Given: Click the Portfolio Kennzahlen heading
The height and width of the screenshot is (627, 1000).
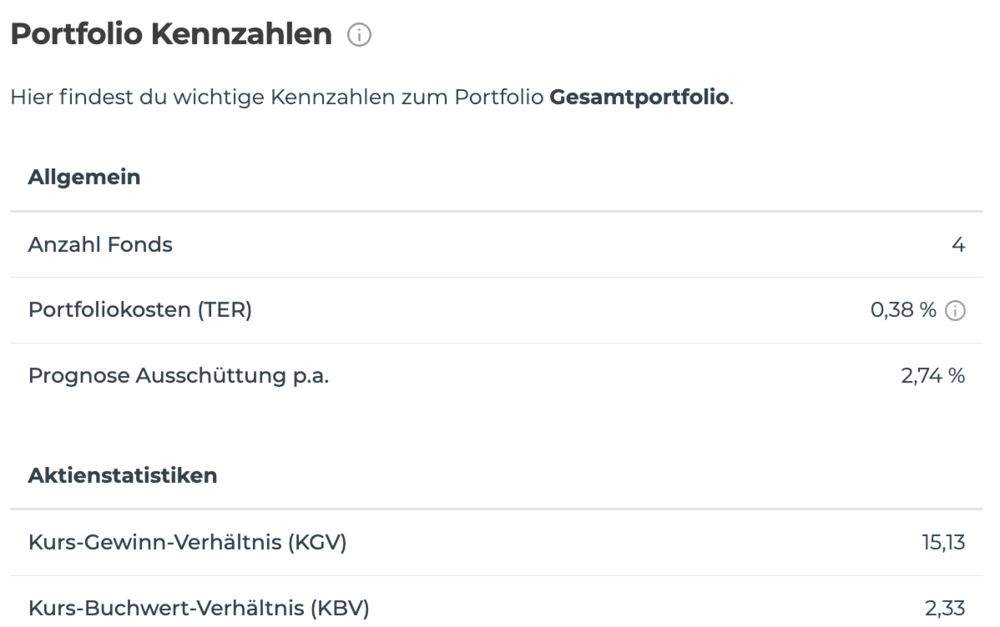Looking at the screenshot, I should (171, 34).
